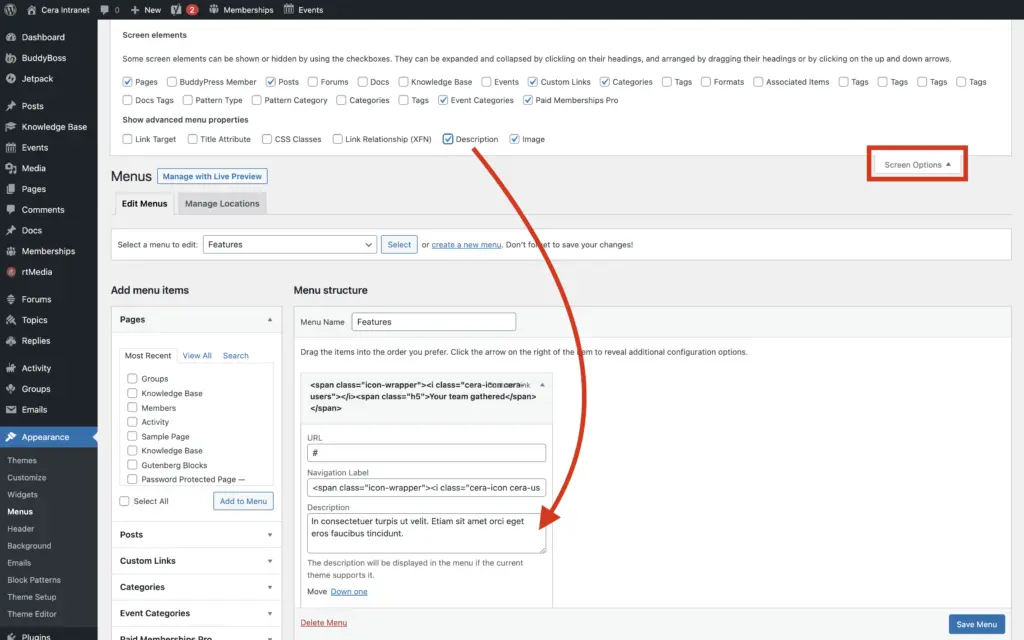Screen dimensions: 1024x640
Task: Expand the Custom Links accordion section
Action: 196,561
